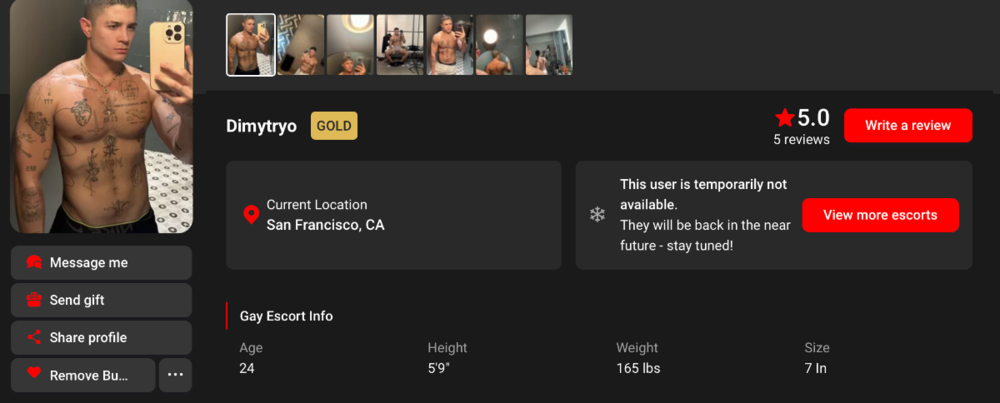Select the last gallery thumbnail
This screenshot has height=403, width=1000.
pyautogui.click(x=549, y=45)
